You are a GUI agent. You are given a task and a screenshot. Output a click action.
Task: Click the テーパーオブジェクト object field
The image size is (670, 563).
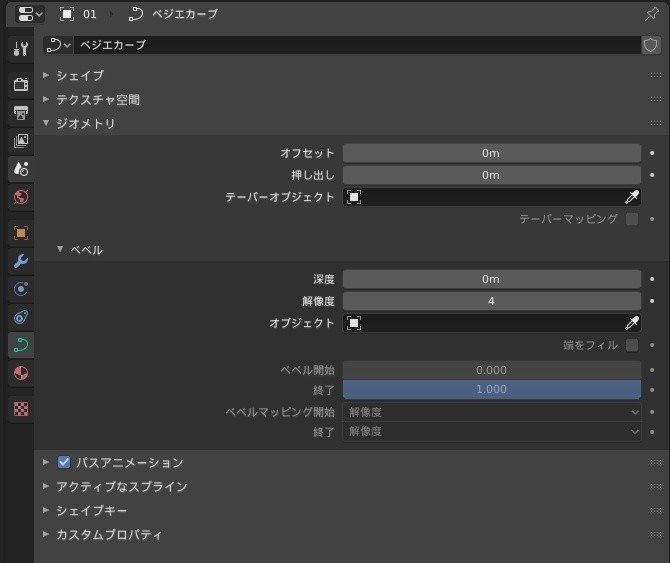[x=483, y=197]
